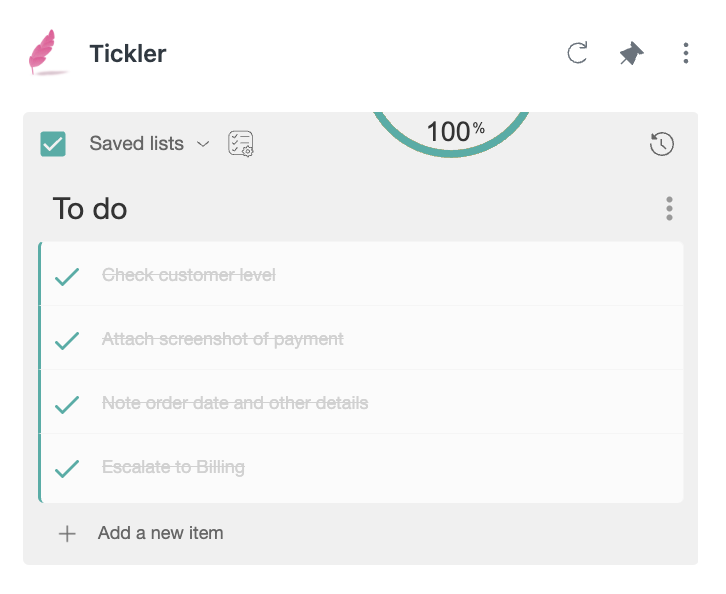Open the Tickler header three-dot menu
Viewport: 726px width, 594px height.
click(x=686, y=53)
